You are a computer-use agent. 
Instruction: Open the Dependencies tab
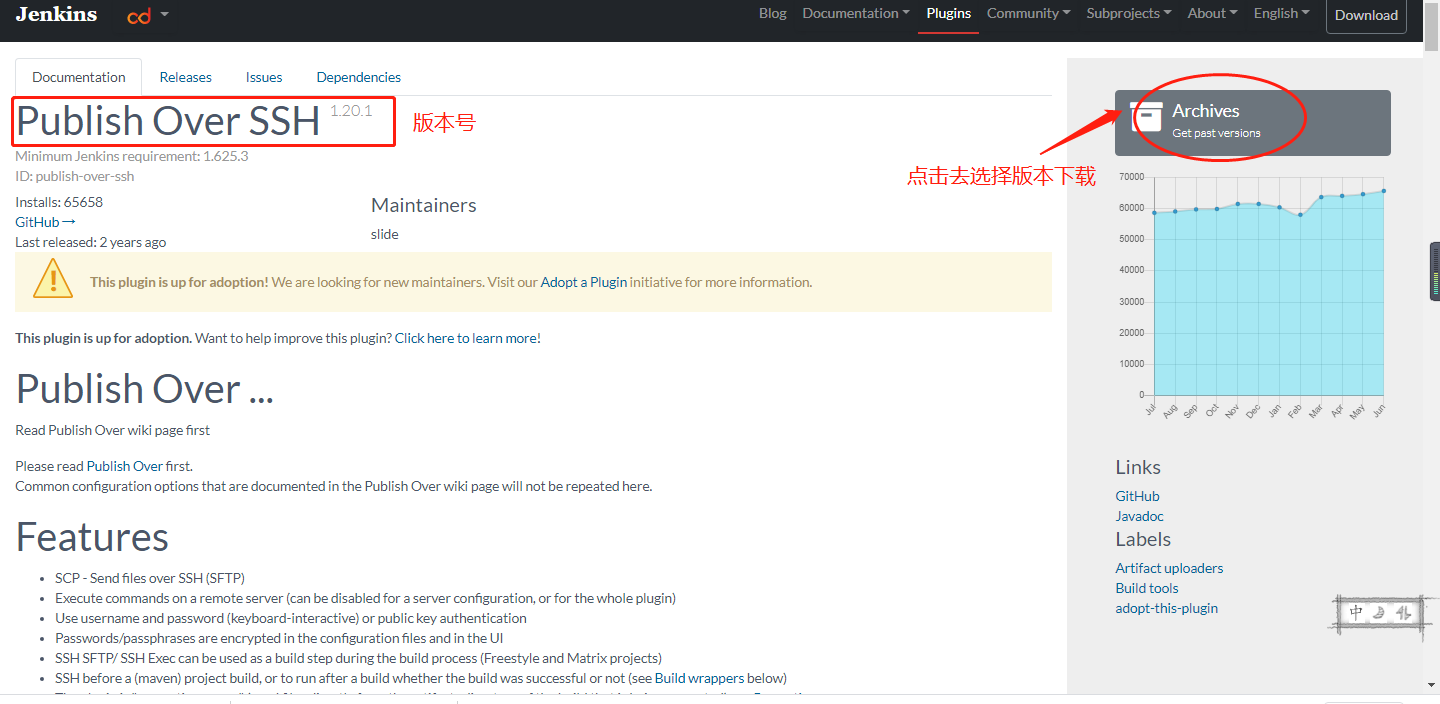tap(358, 77)
